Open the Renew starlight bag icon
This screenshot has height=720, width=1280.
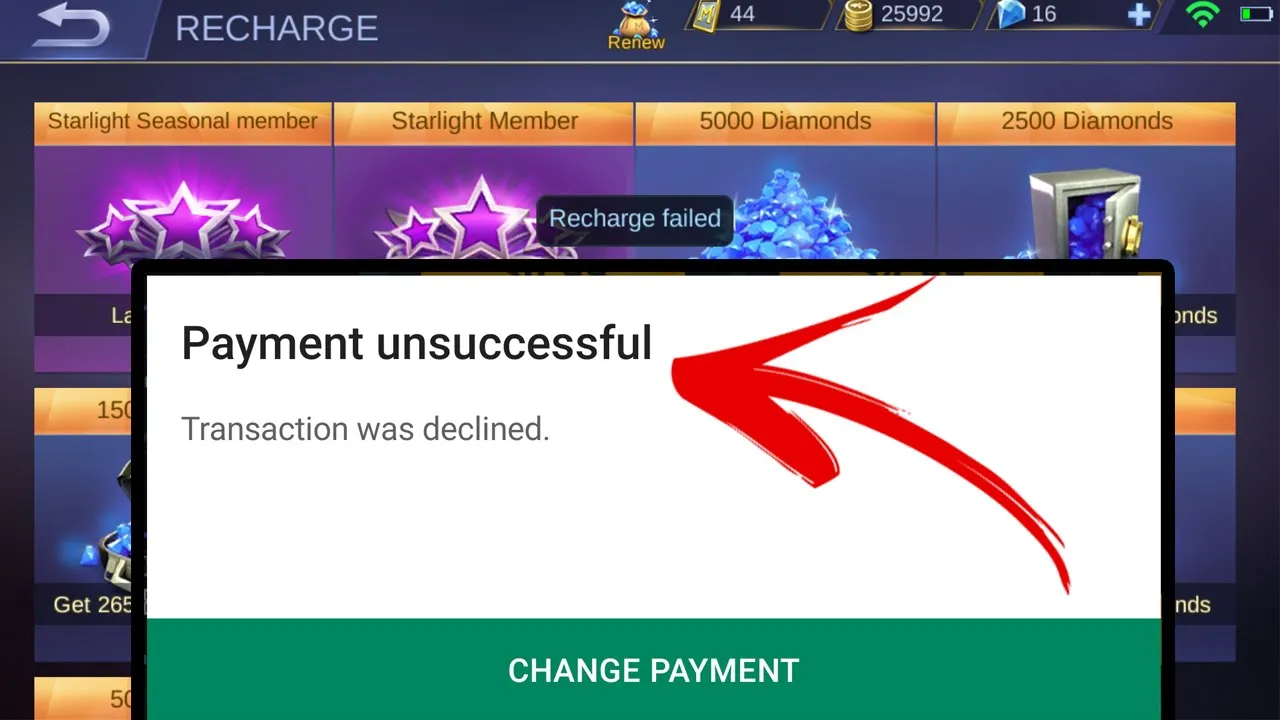pyautogui.click(x=636, y=26)
